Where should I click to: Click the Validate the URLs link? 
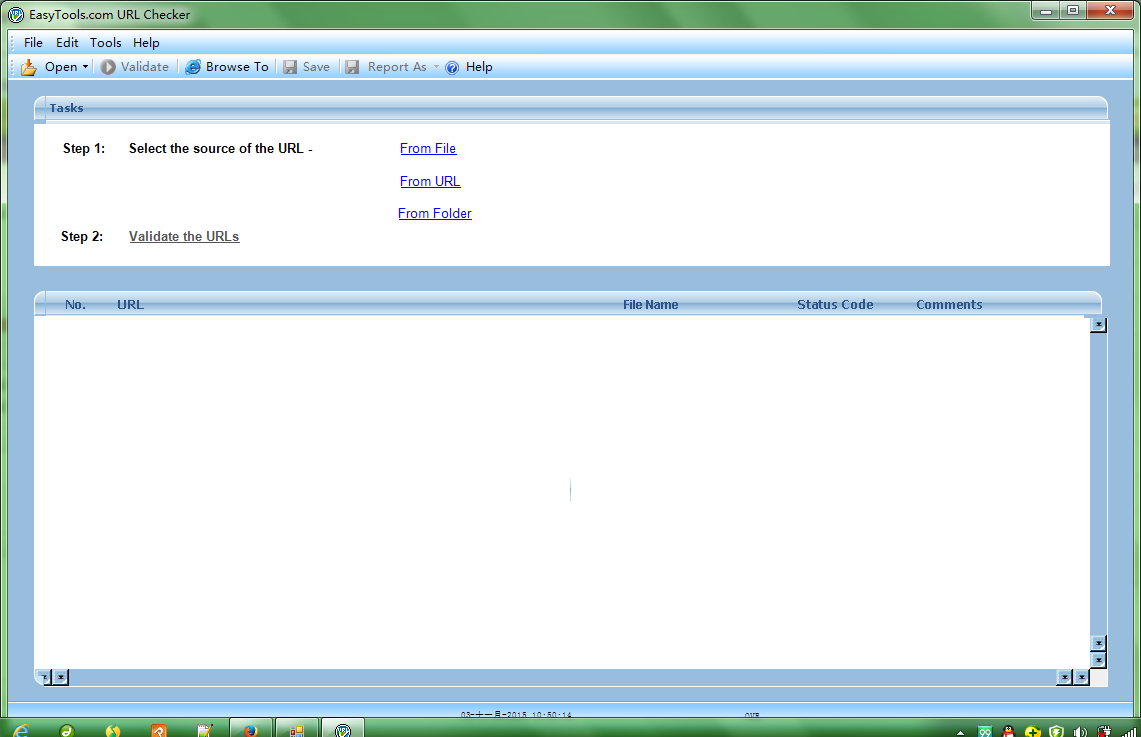pyautogui.click(x=184, y=236)
